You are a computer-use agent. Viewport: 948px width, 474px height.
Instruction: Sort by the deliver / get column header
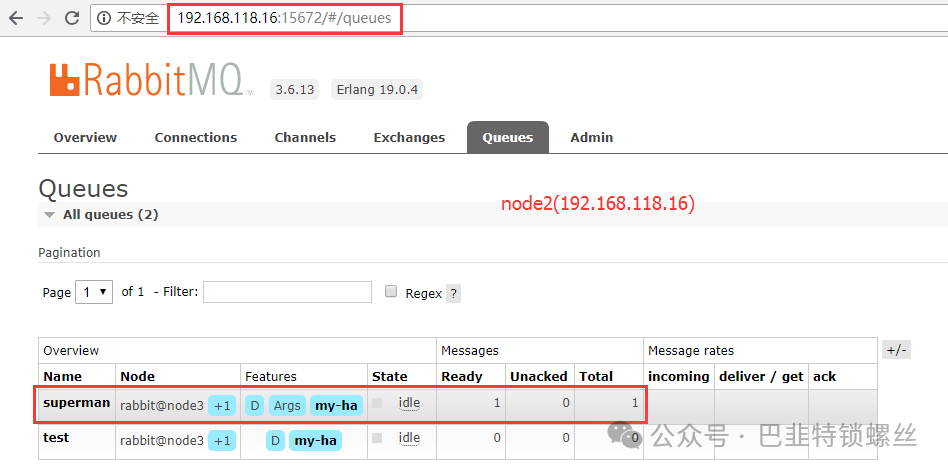point(761,376)
